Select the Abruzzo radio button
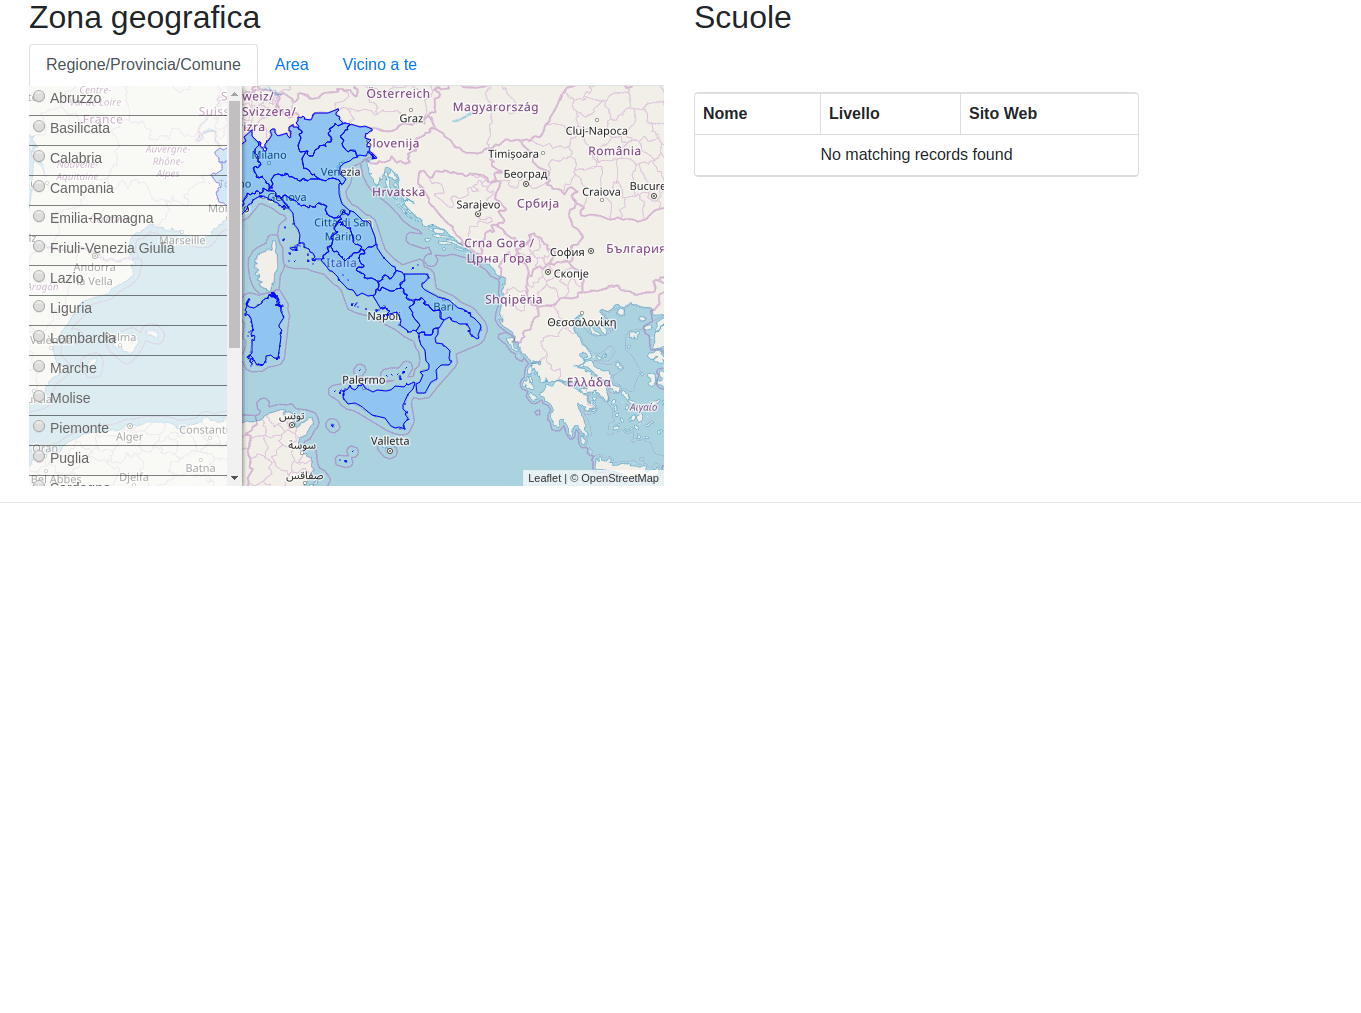1361x1013 pixels. 39,97
